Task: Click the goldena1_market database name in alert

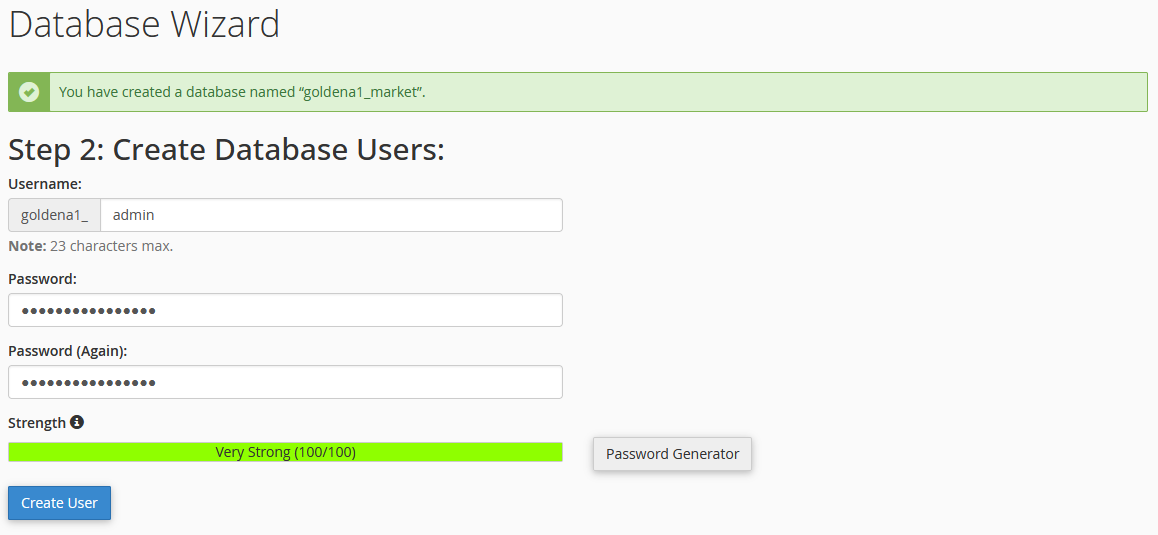Action: coord(364,92)
